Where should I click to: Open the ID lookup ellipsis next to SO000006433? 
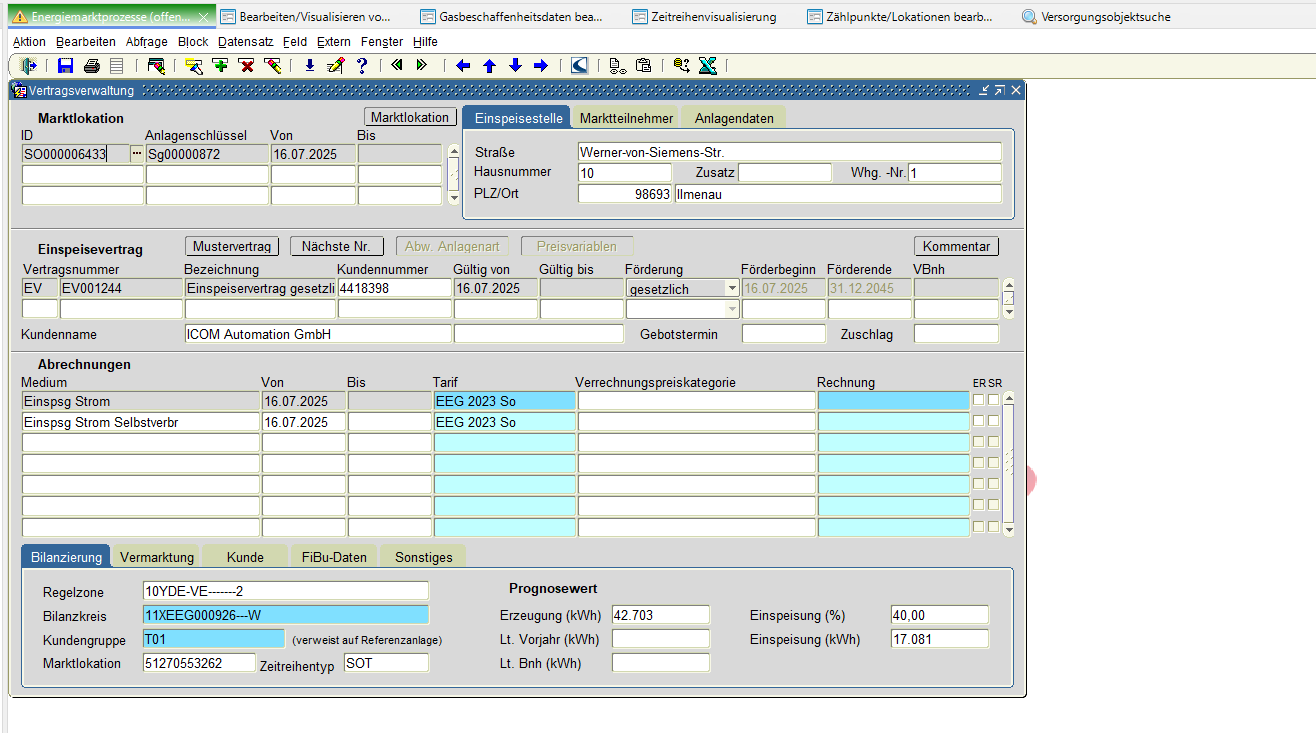[137, 154]
